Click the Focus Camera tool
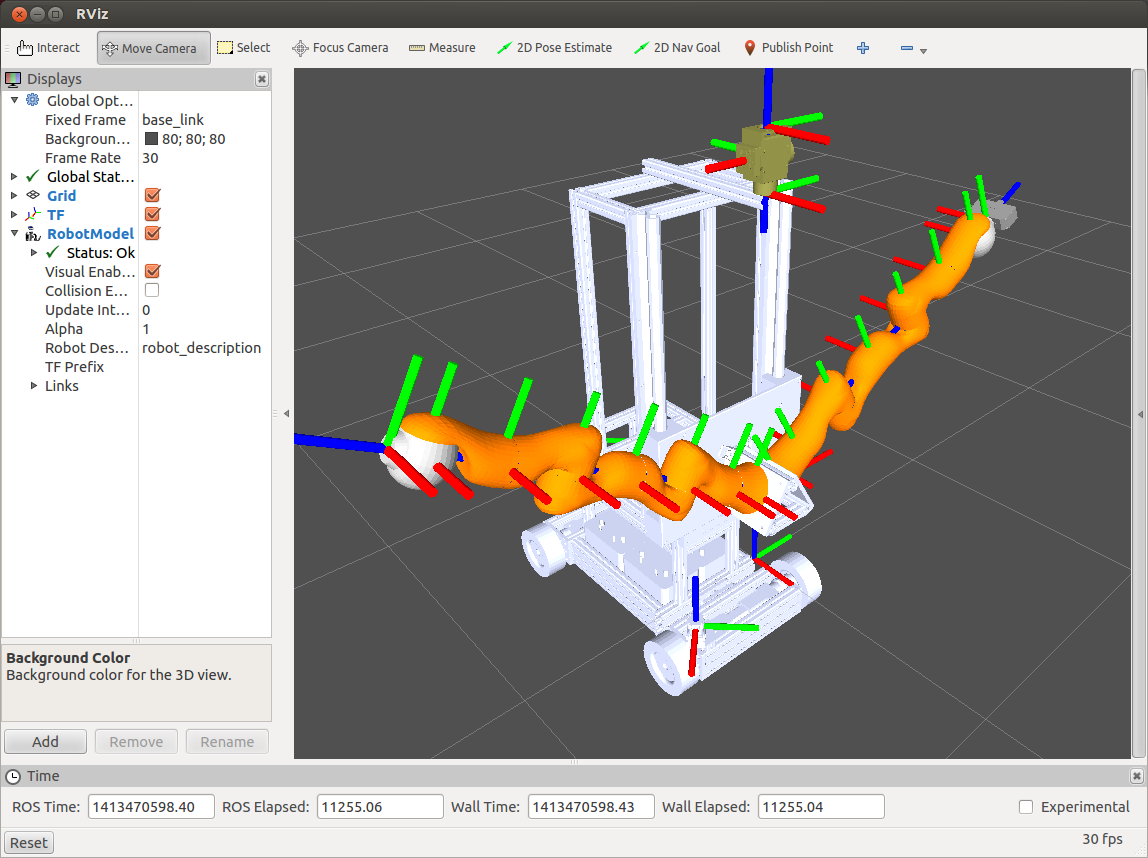This screenshot has height=858, width=1148. [340, 48]
